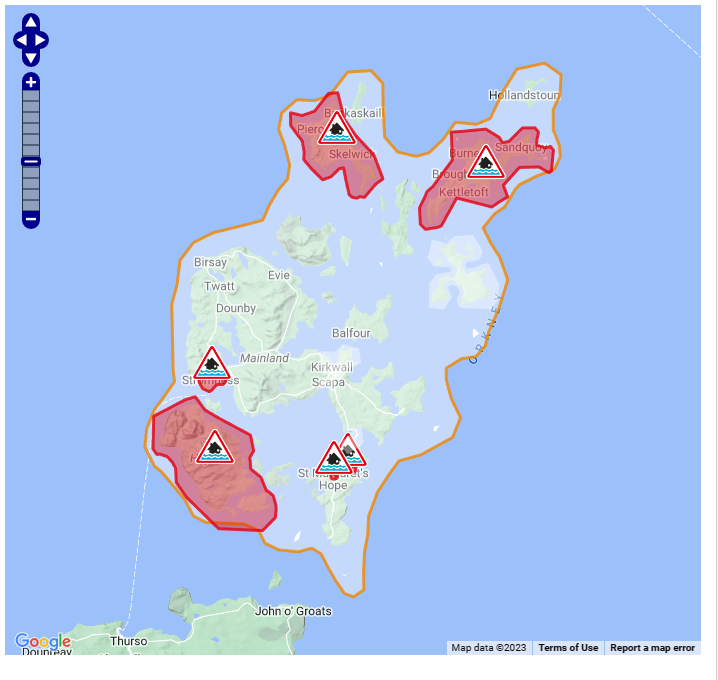718x680 pixels.
Task: Click the zoom slider handle
Action: pyautogui.click(x=31, y=161)
